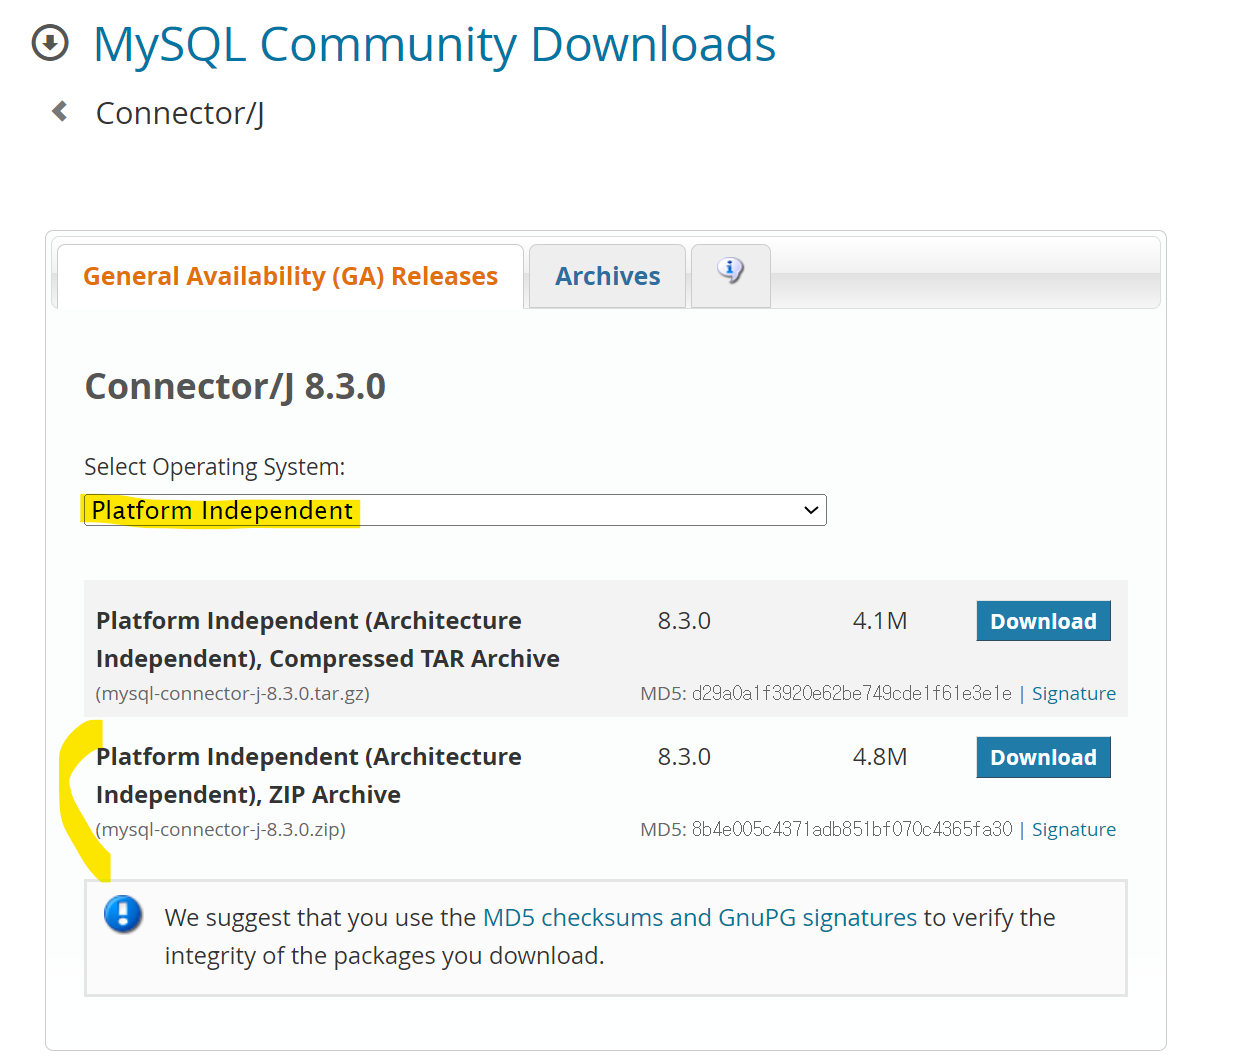Click the Connector/J breadcrumb text
Screen dimensions: 1249x1063
click(x=180, y=113)
